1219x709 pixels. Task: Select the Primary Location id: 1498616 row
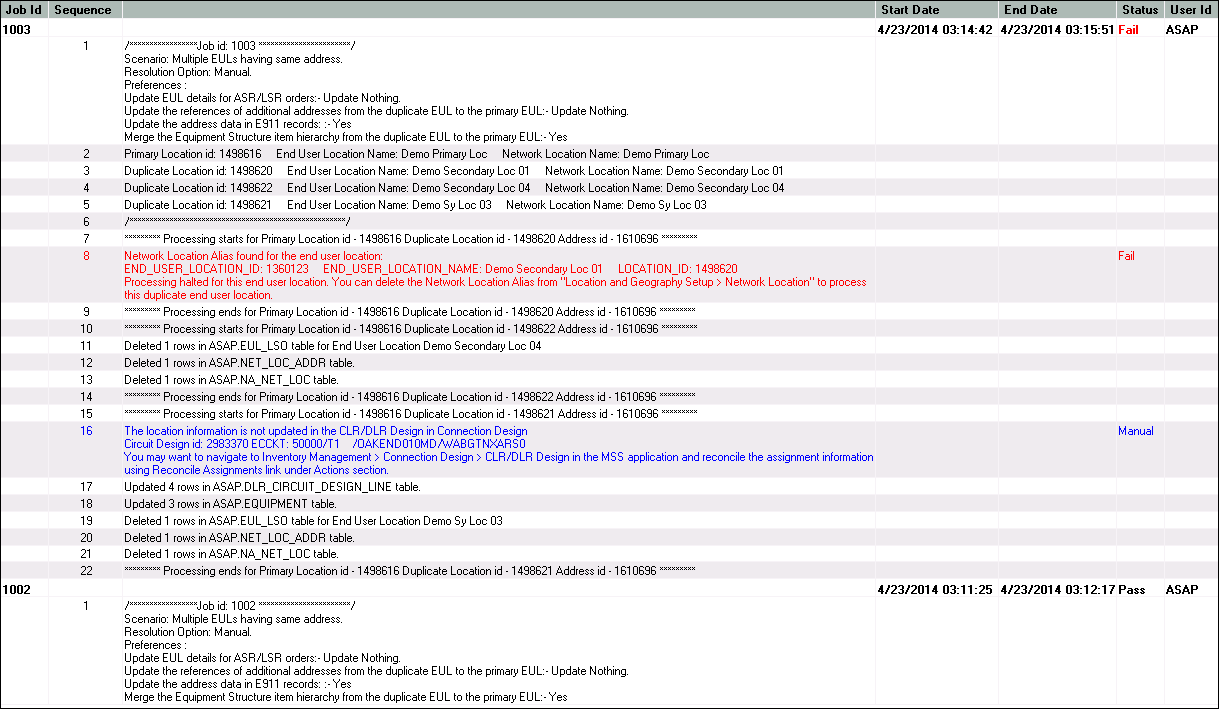tap(609, 154)
